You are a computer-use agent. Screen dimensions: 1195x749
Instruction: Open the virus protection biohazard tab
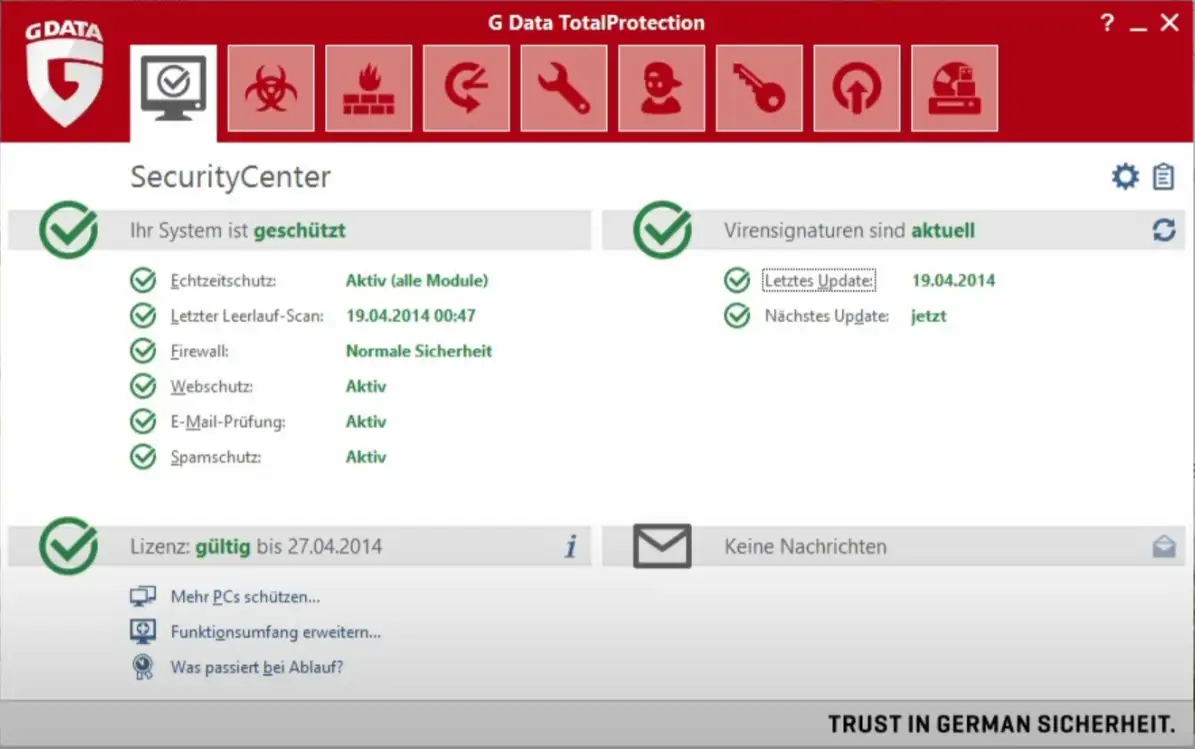pos(270,88)
